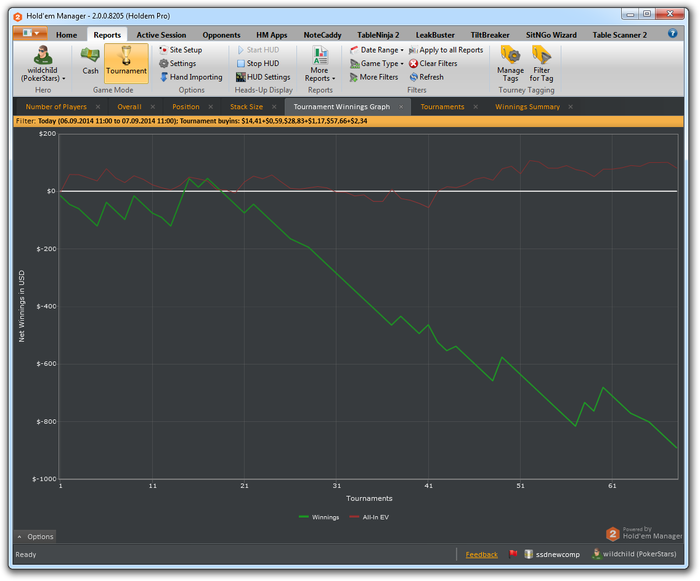Open the Settings gear option
The image size is (700, 581).
[178, 63]
